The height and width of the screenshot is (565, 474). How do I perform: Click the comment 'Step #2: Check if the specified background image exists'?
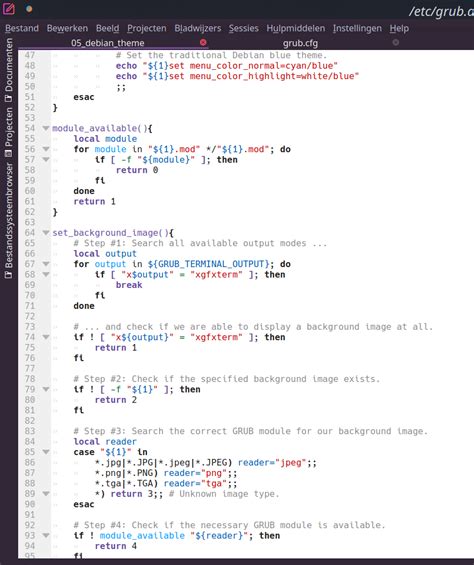point(227,379)
